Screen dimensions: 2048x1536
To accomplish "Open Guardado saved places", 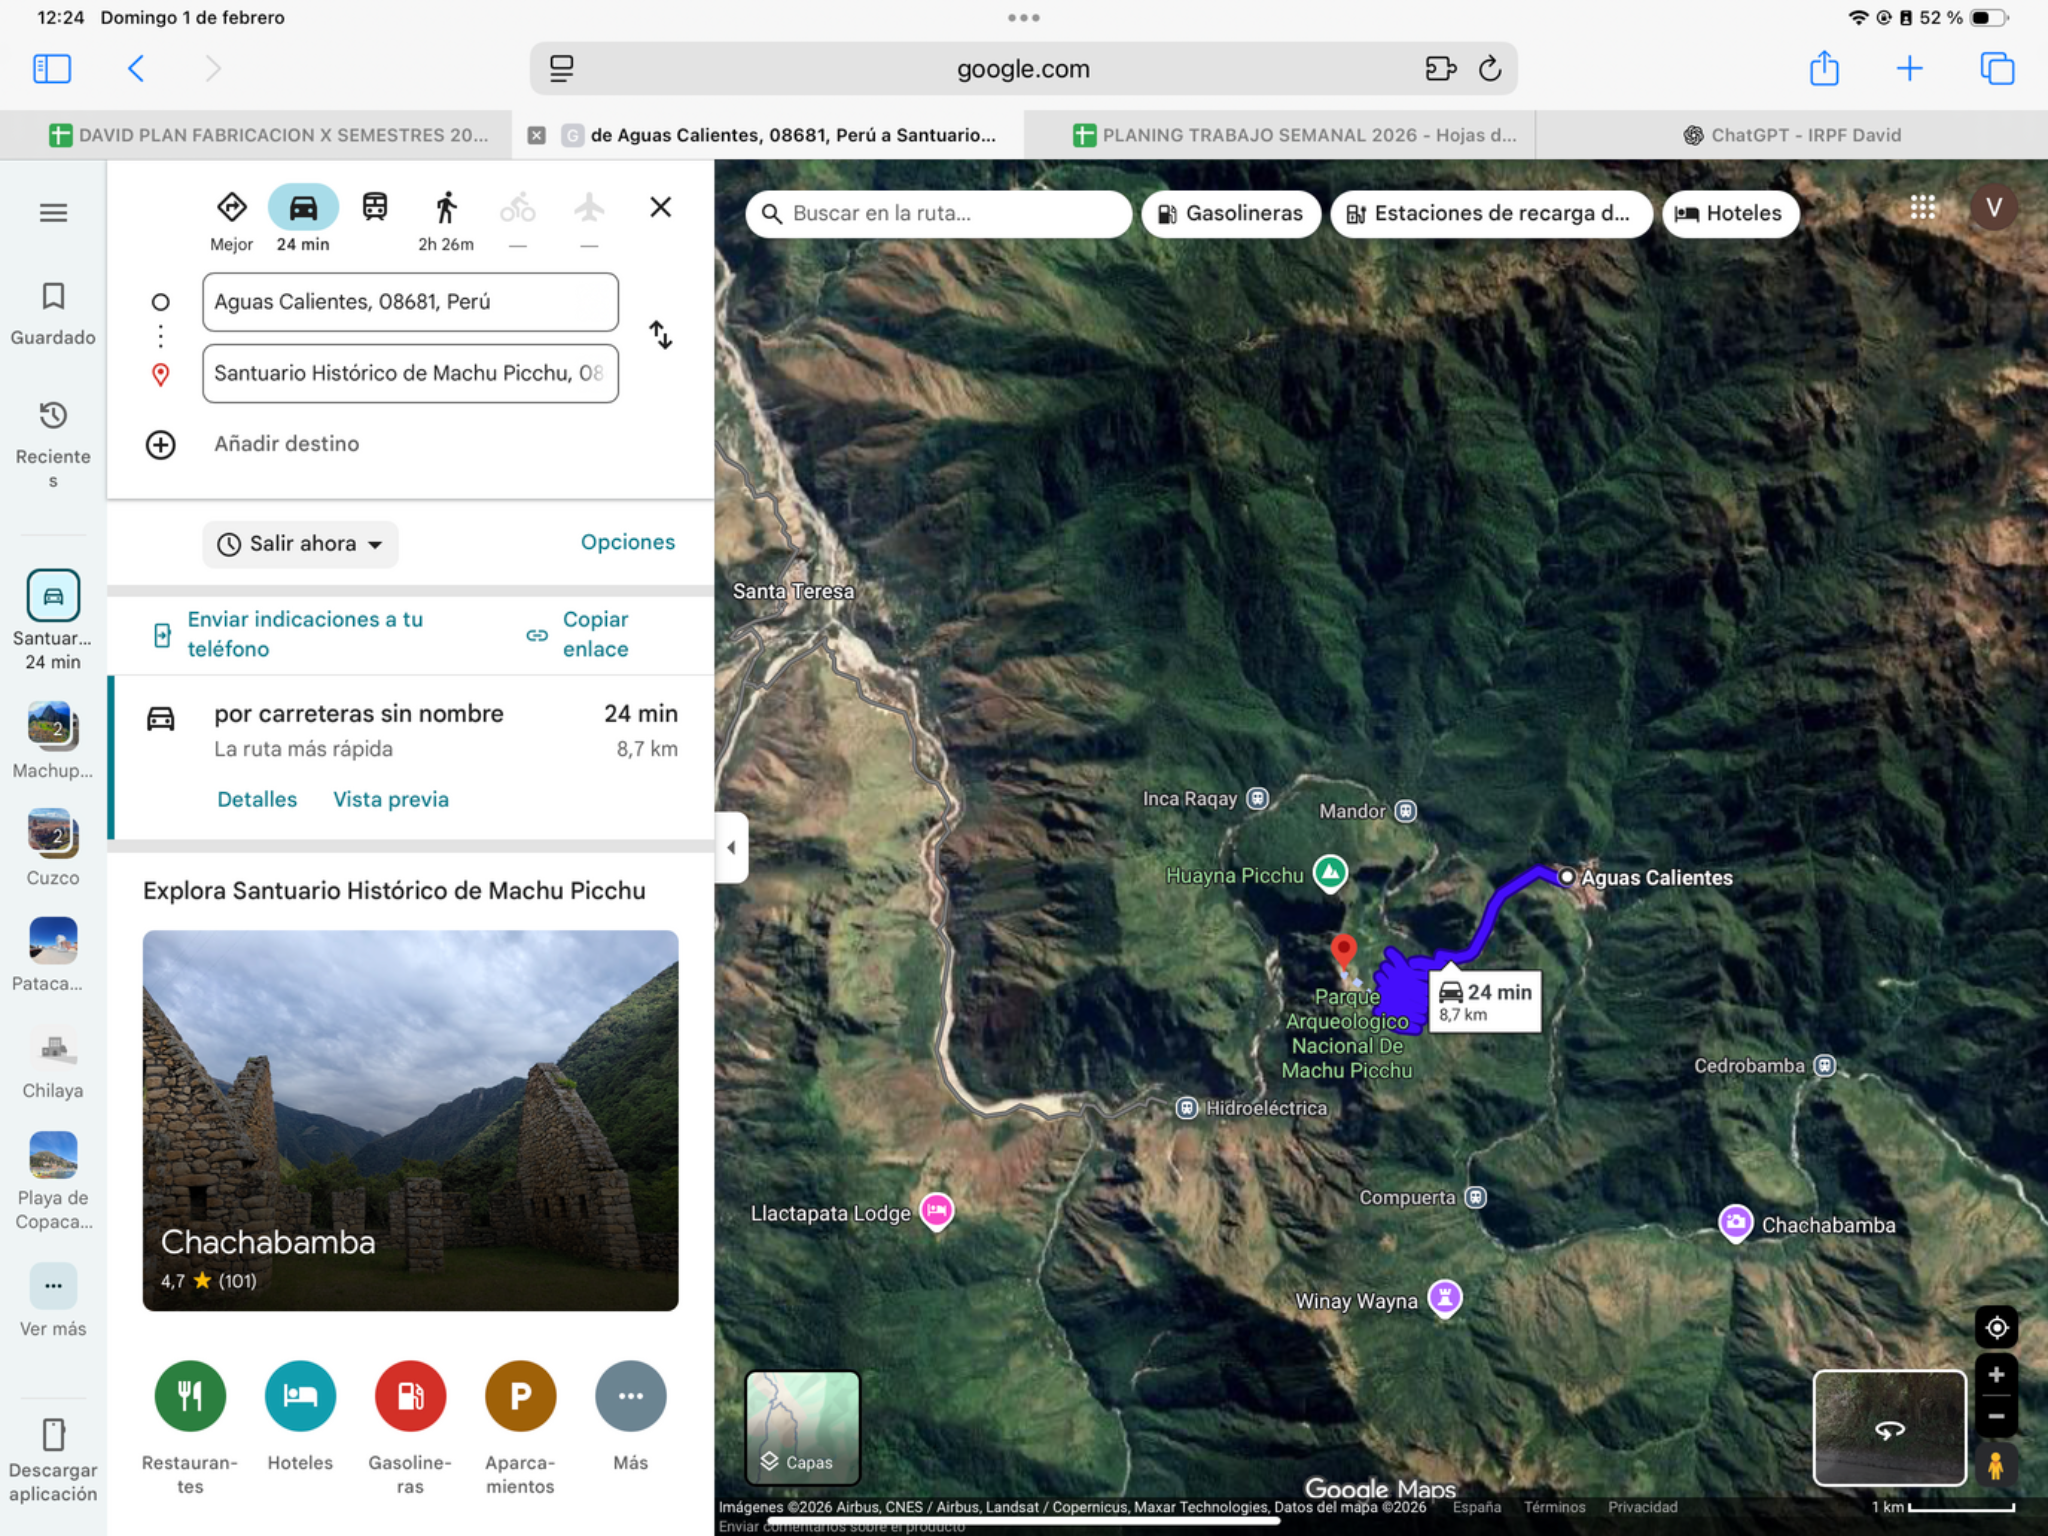I will pyautogui.click(x=53, y=314).
